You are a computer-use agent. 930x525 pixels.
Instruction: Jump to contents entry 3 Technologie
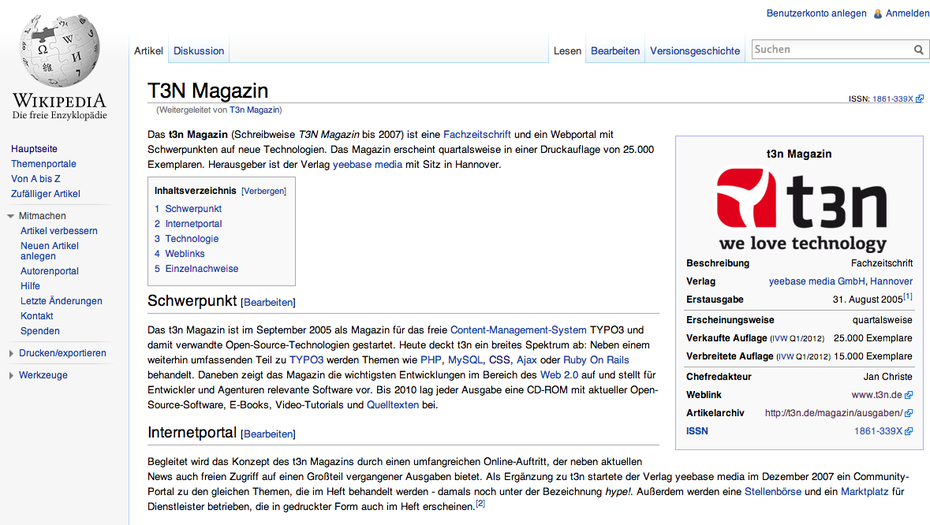pyautogui.click(x=186, y=238)
